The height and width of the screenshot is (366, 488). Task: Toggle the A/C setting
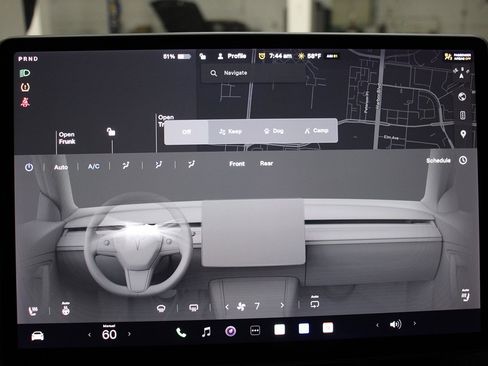[94, 166]
